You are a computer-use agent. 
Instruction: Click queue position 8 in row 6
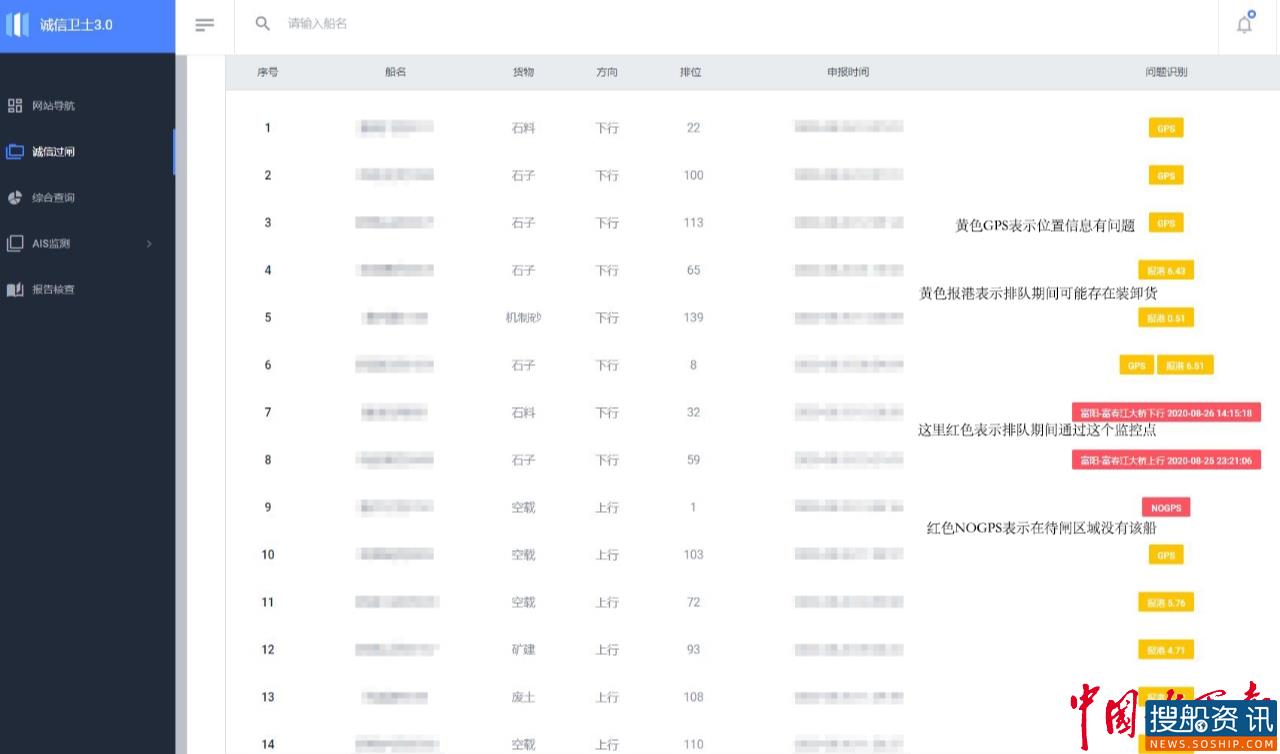point(694,366)
